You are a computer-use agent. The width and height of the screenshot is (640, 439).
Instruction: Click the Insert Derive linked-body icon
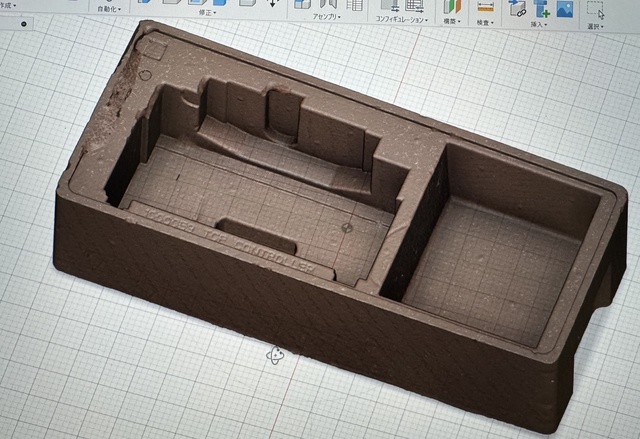click(518, 8)
